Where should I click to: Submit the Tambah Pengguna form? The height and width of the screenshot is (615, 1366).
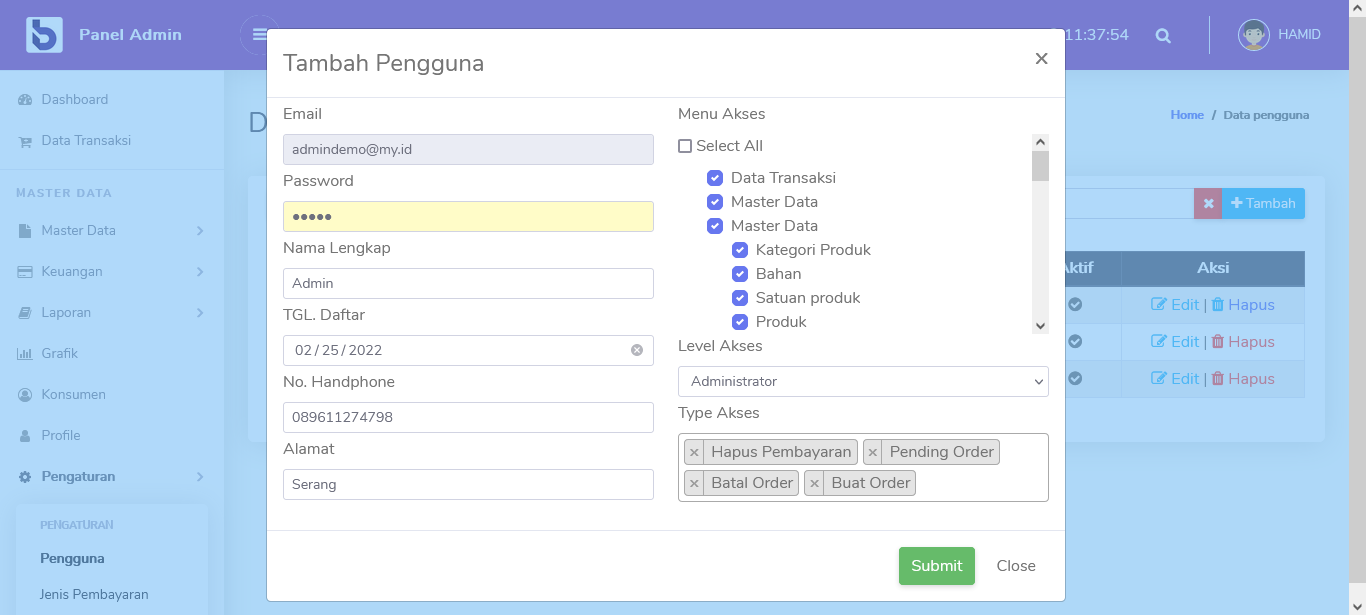tap(937, 566)
